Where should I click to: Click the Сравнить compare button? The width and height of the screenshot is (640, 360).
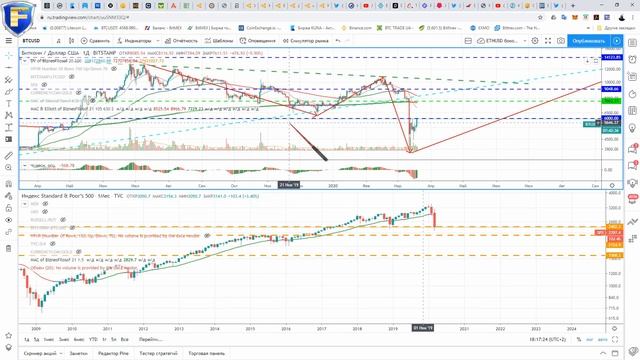point(95,41)
